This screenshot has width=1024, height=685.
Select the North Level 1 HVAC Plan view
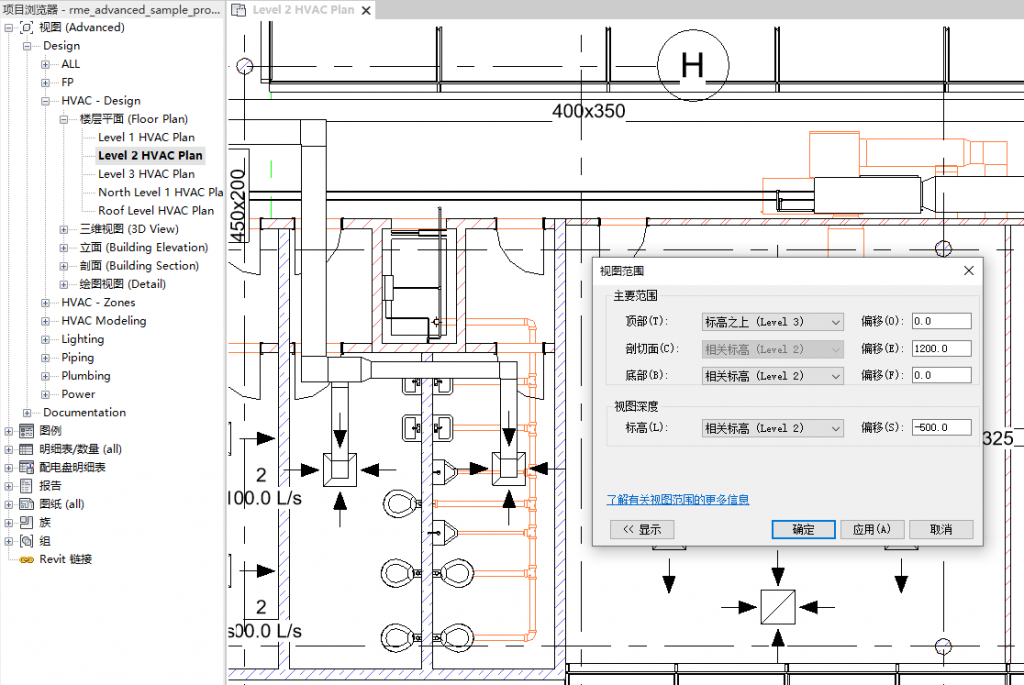tap(161, 192)
